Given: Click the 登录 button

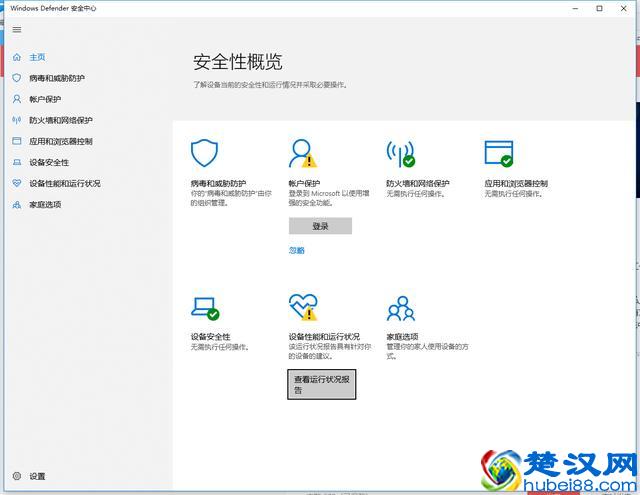Looking at the screenshot, I should [x=320, y=226].
